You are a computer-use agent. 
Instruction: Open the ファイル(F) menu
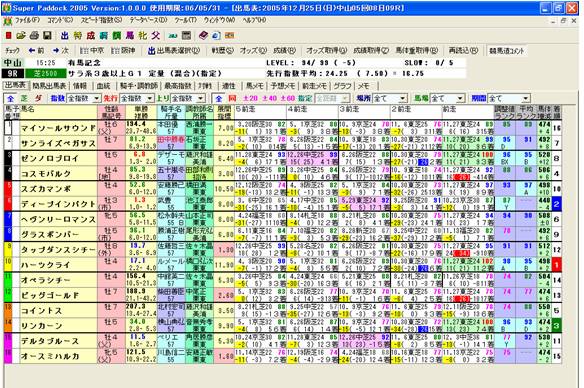pos(27,20)
